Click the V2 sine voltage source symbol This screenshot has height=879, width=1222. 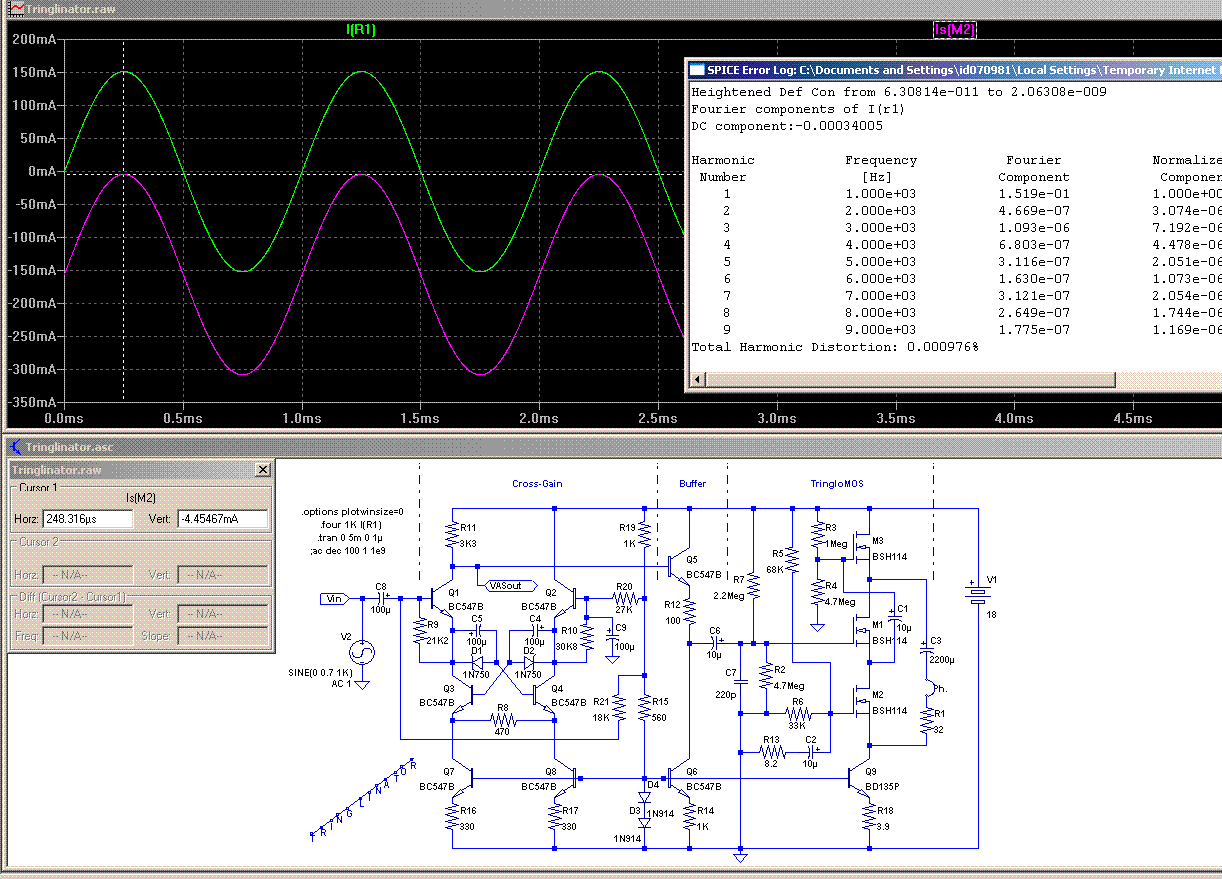pos(361,651)
